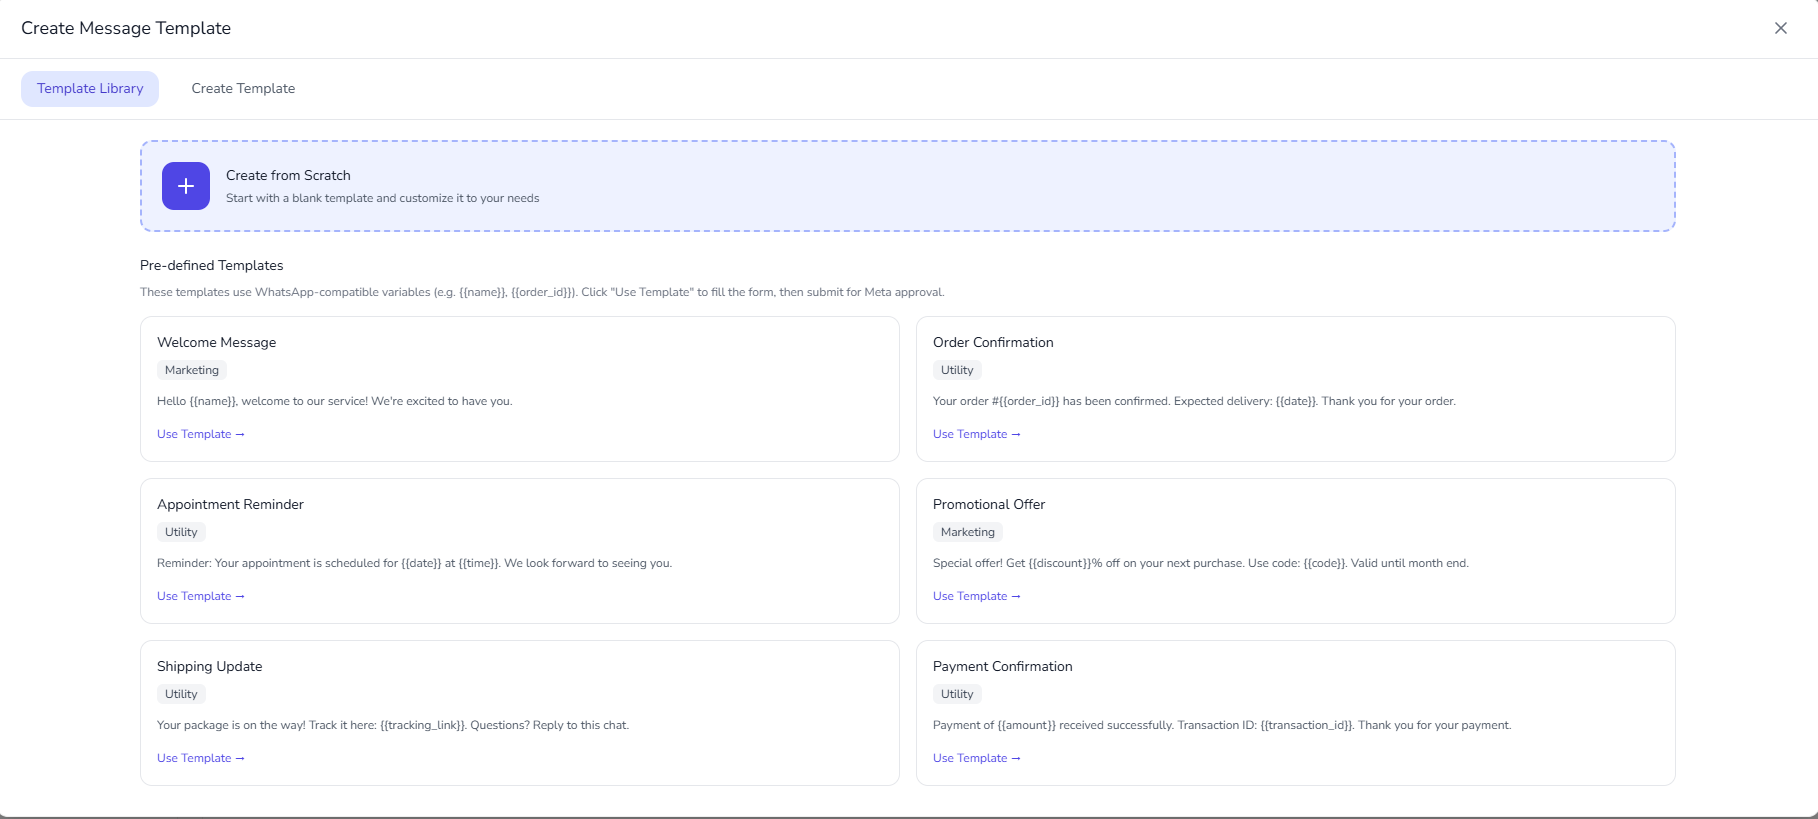1818x819 pixels.
Task: Click the Shipping Update message body text
Action: [393, 725]
